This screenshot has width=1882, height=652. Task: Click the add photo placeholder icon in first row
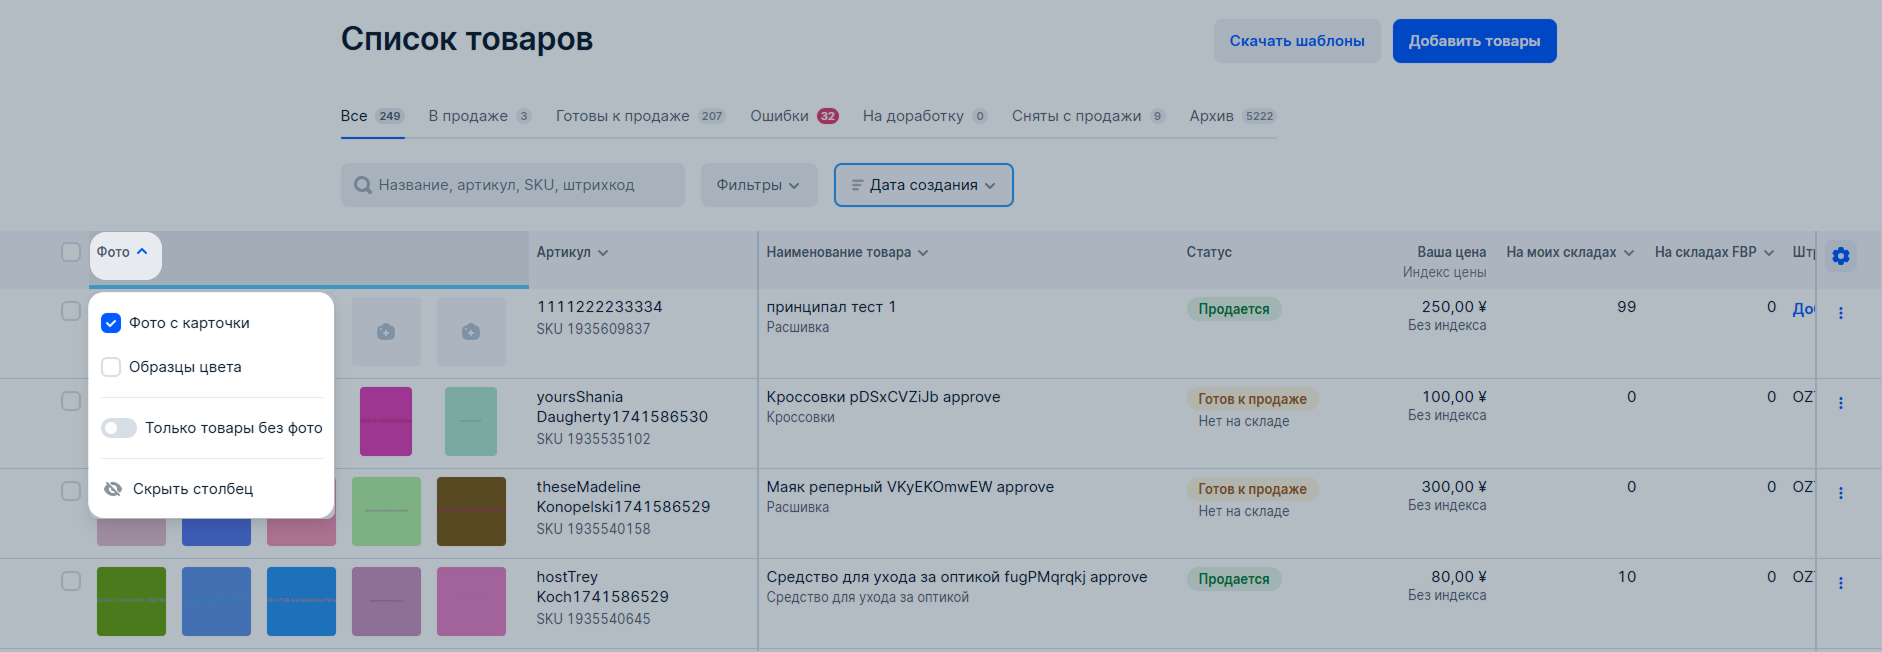[x=386, y=332]
